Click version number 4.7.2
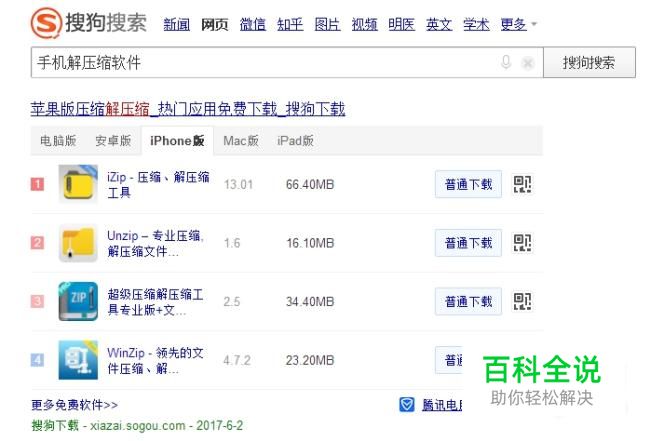Image resolution: width=650 pixels, height=441 pixels. tap(237, 360)
